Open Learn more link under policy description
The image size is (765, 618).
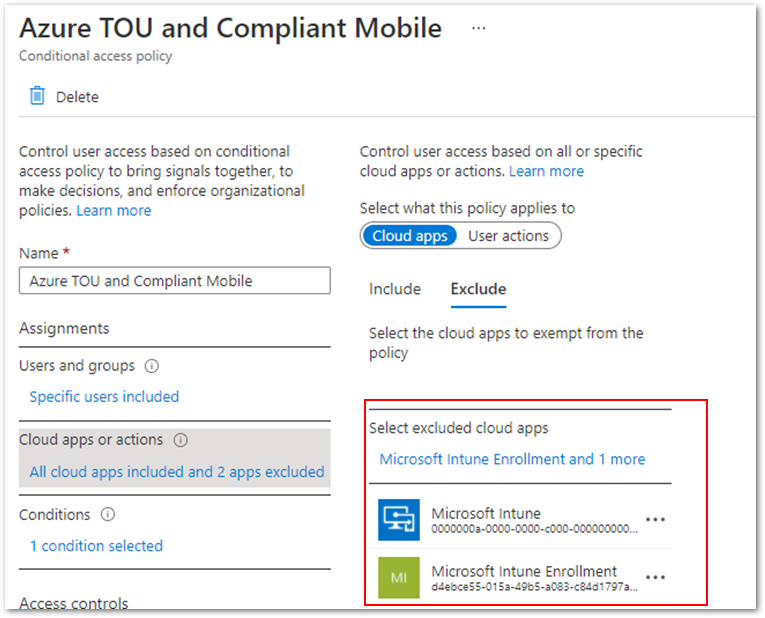pos(114,210)
